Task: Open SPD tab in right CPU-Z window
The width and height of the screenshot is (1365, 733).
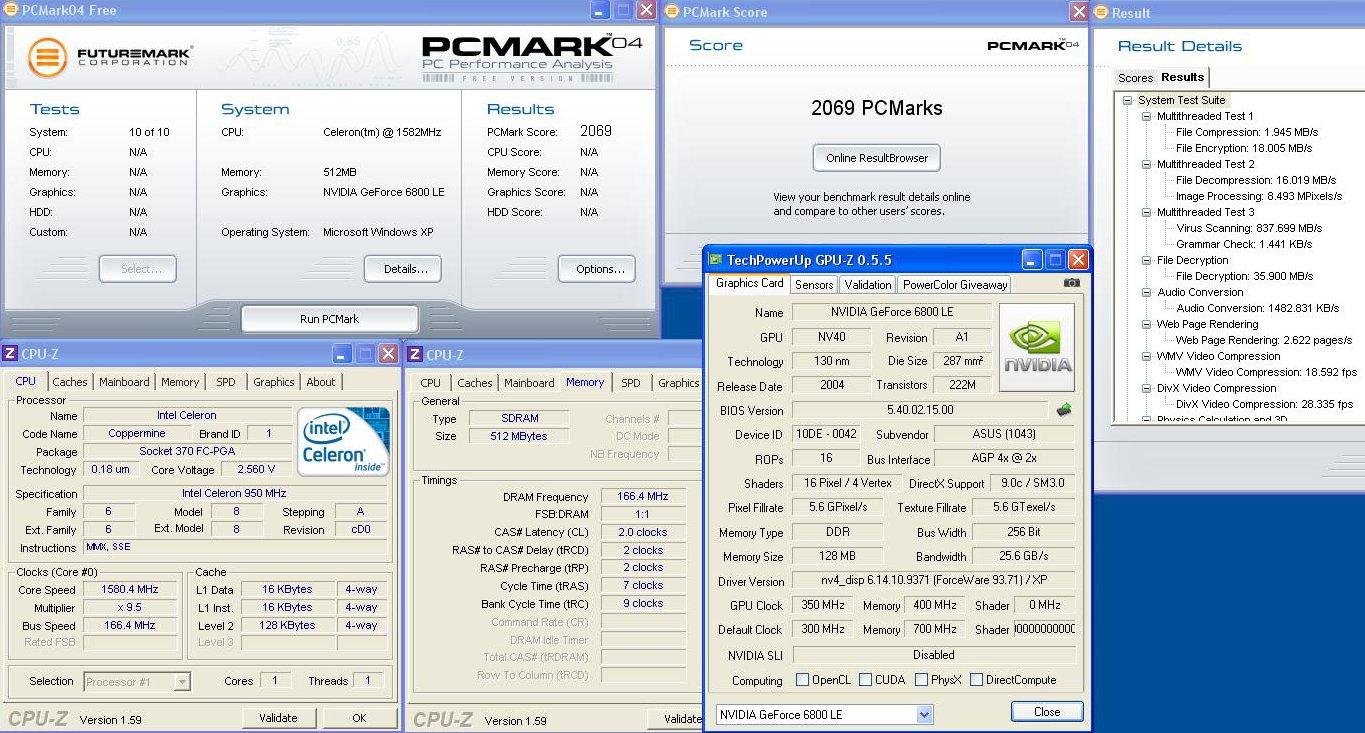Action: click(x=631, y=383)
